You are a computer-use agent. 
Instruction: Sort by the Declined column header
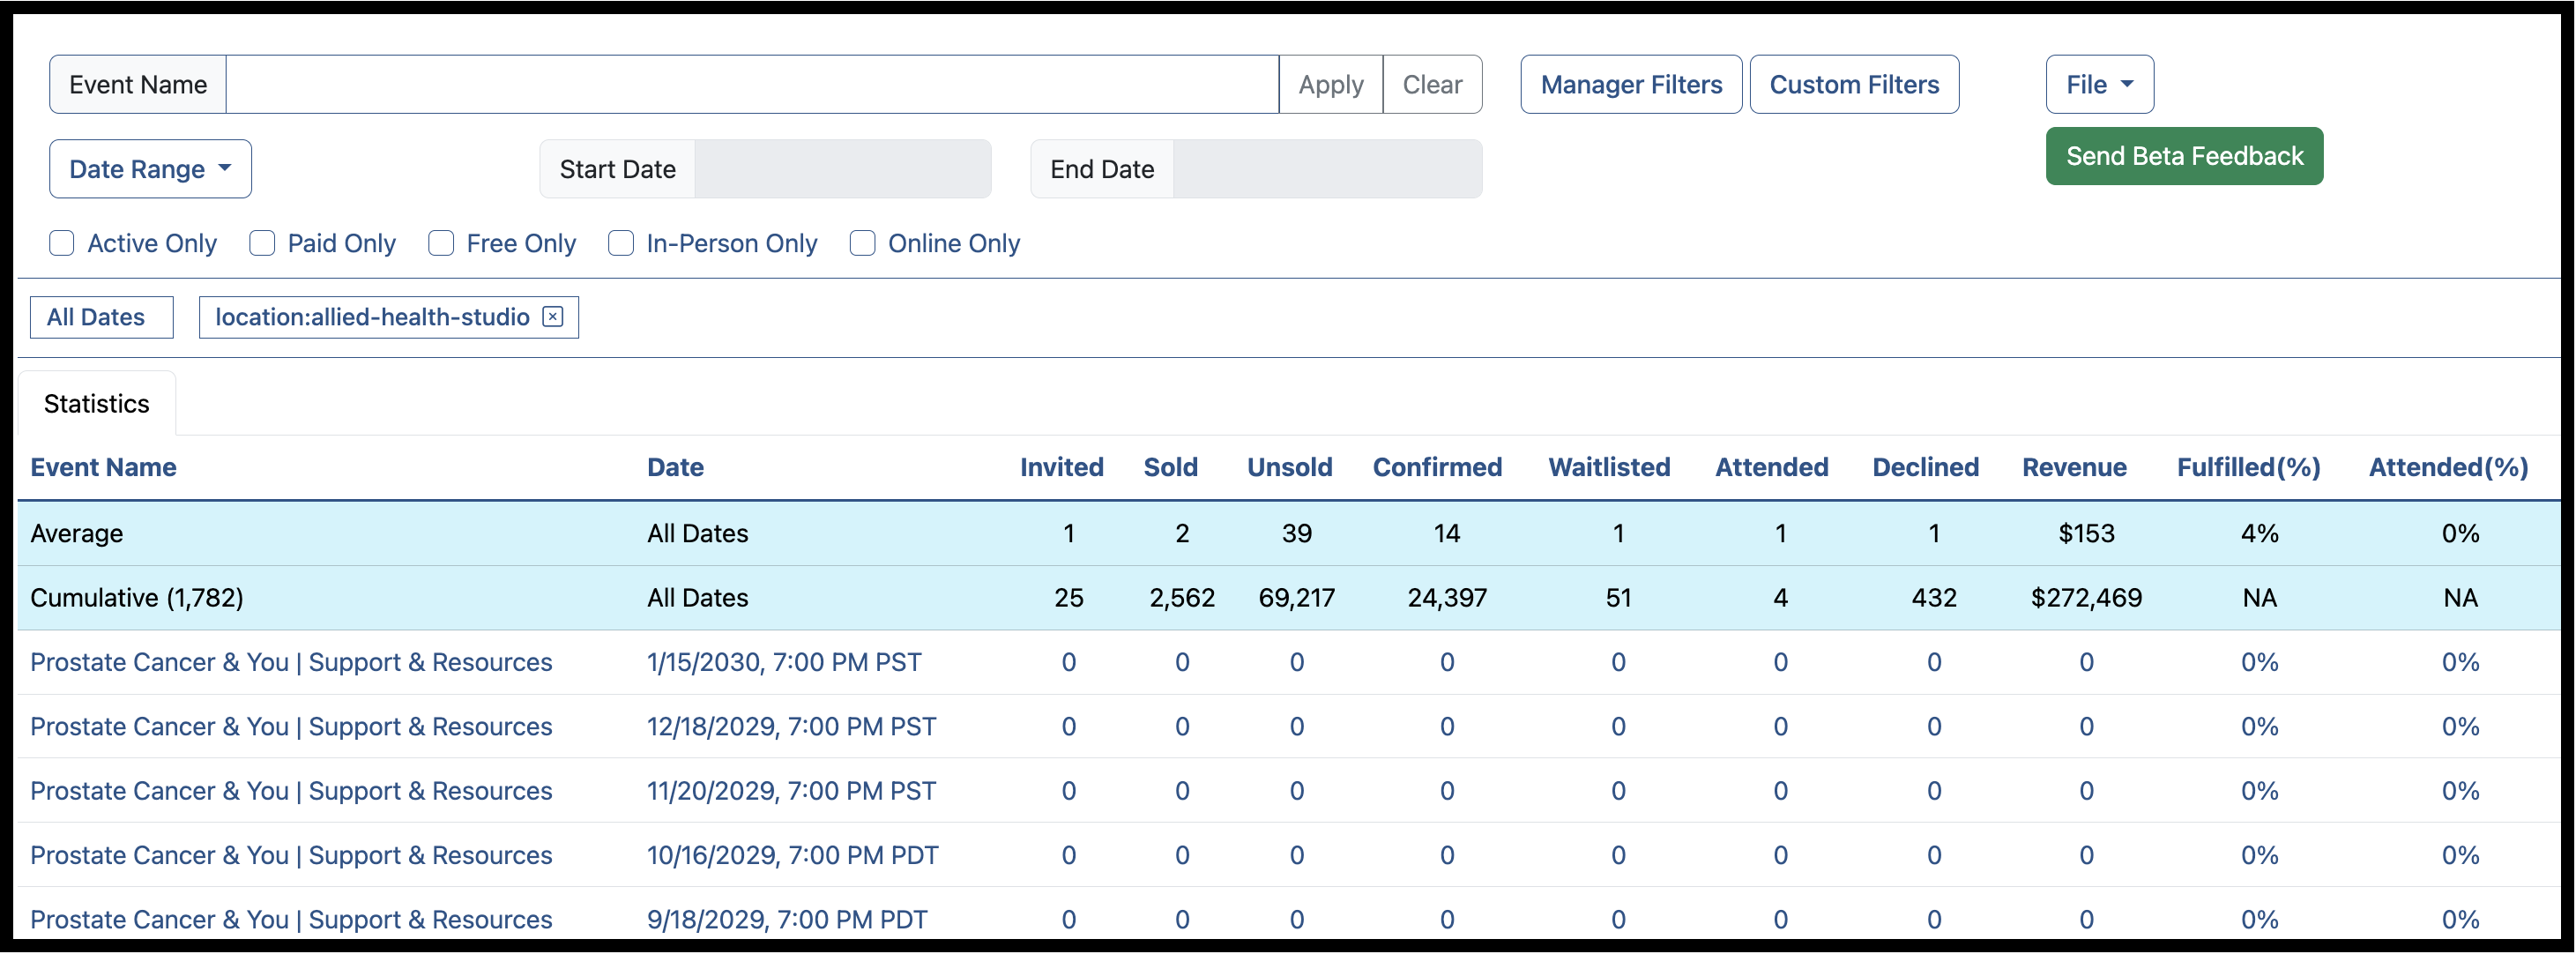[1925, 467]
